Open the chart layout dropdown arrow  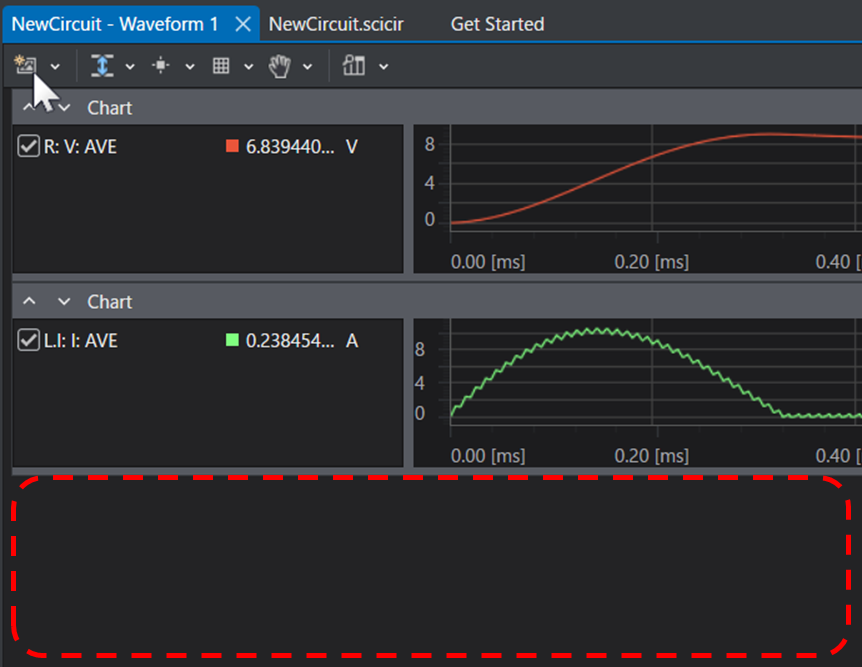[x=384, y=67]
